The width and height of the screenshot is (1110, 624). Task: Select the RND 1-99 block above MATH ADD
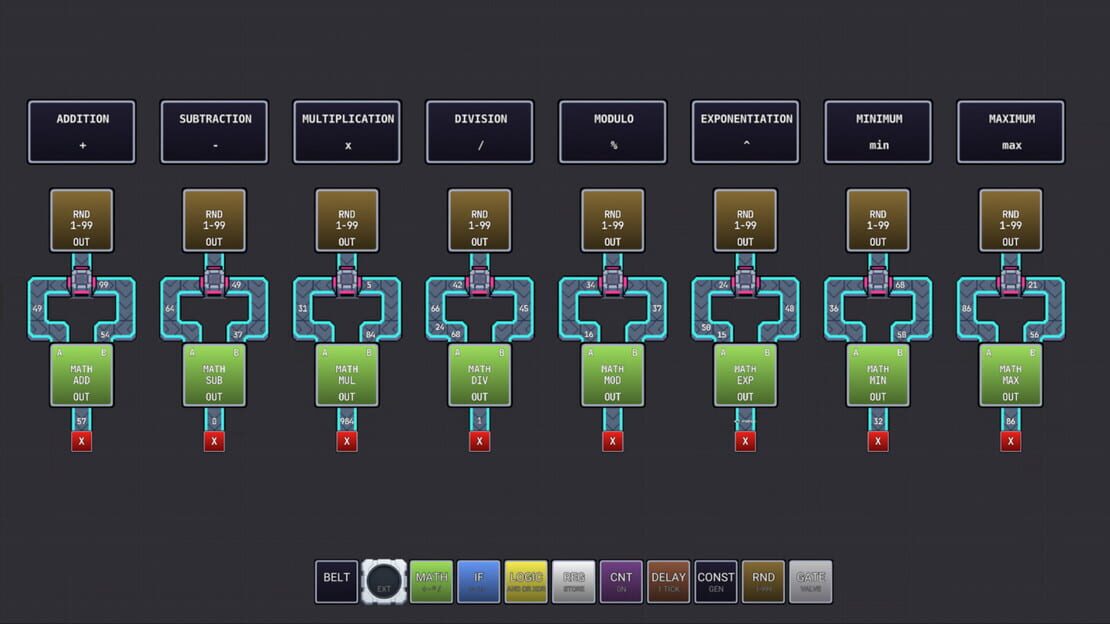tap(81, 220)
